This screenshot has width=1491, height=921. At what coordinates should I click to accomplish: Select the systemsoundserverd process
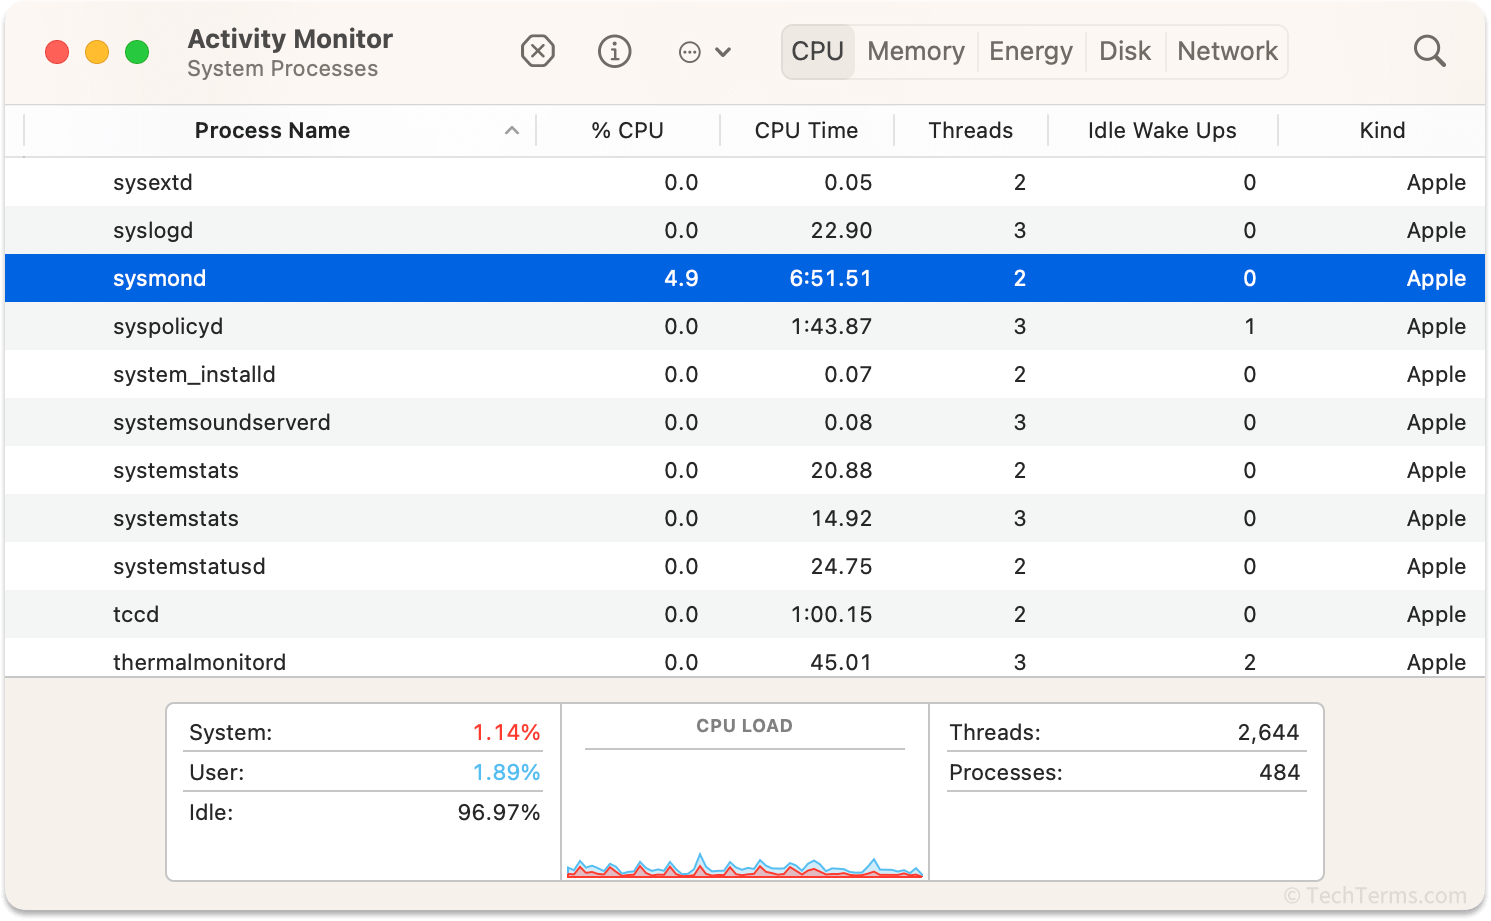point(745,423)
